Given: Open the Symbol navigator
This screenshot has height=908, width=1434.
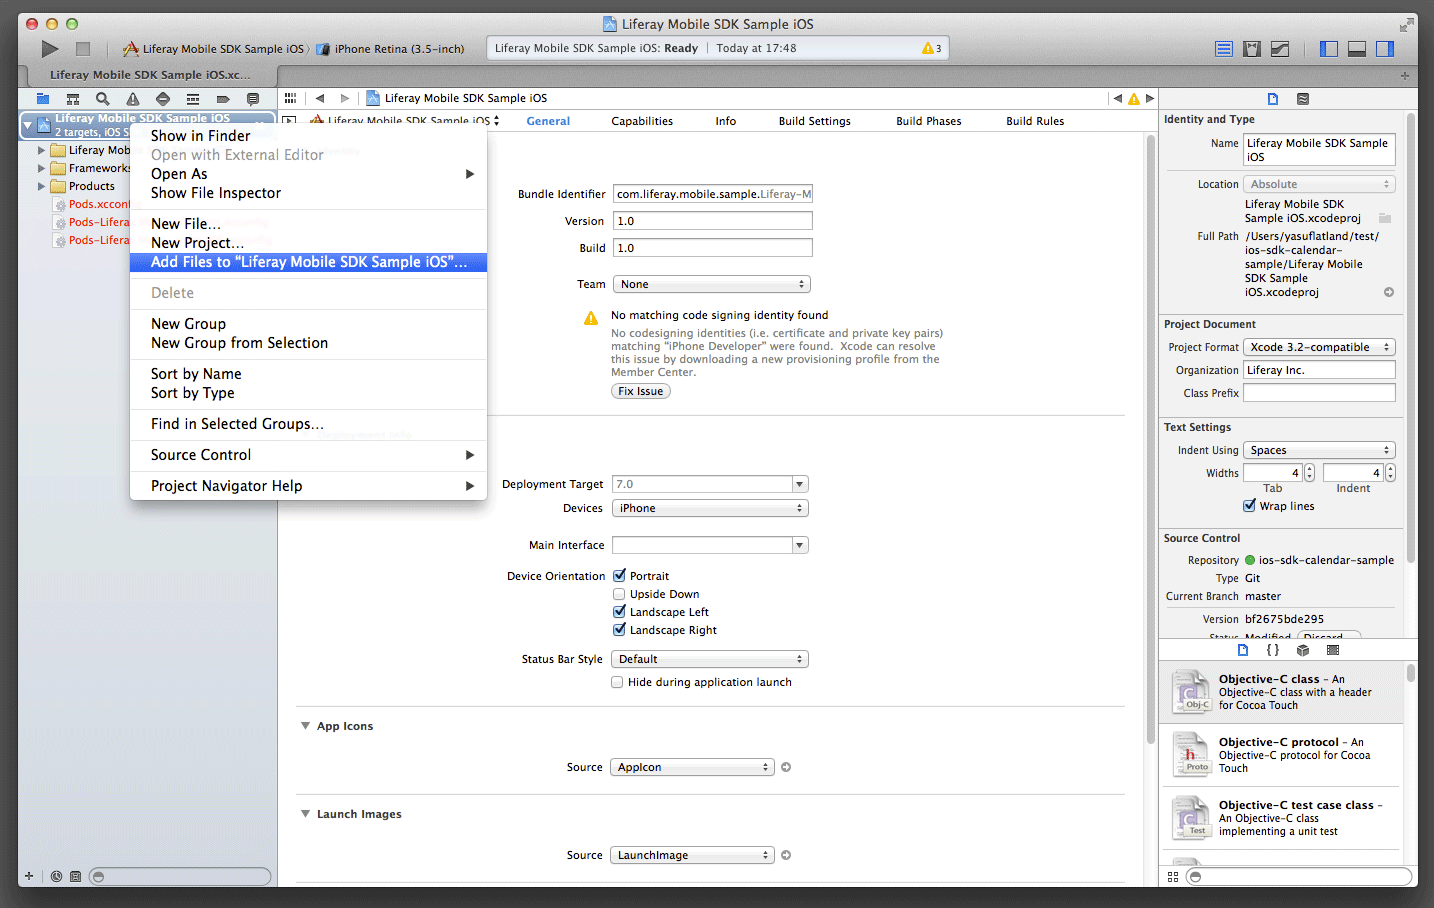Looking at the screenshot, I should click(73, 99).
